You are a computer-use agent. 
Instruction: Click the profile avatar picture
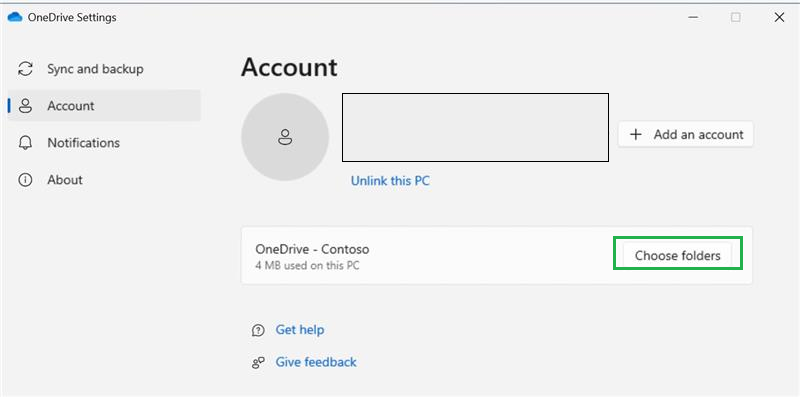(x=285, y=137)
